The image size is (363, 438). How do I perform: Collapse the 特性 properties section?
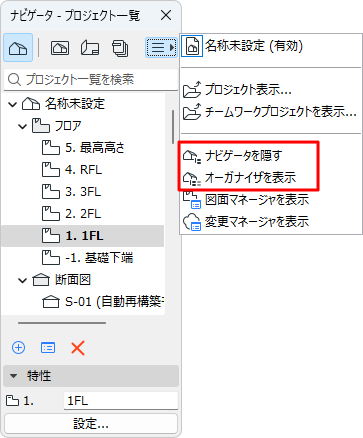pyautogui.click(x=13, y=376)
